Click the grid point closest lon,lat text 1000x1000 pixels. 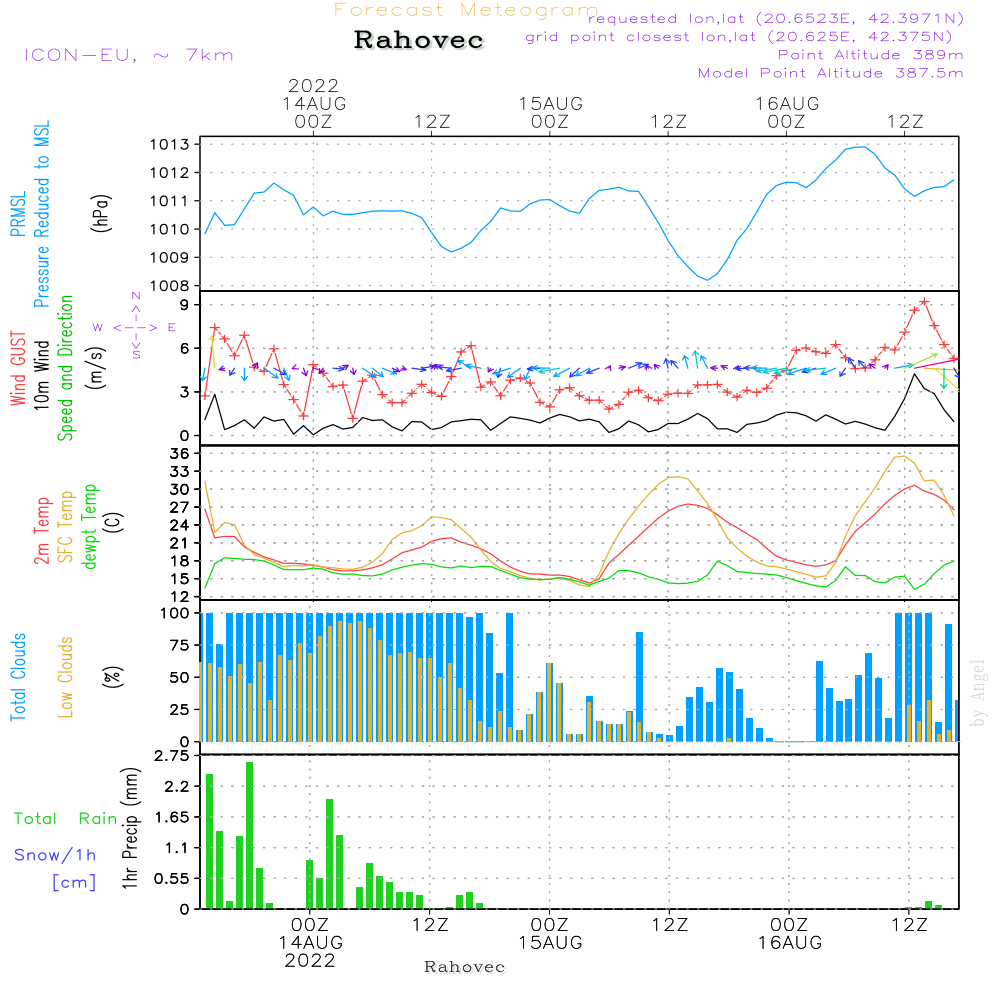[739, 37]
